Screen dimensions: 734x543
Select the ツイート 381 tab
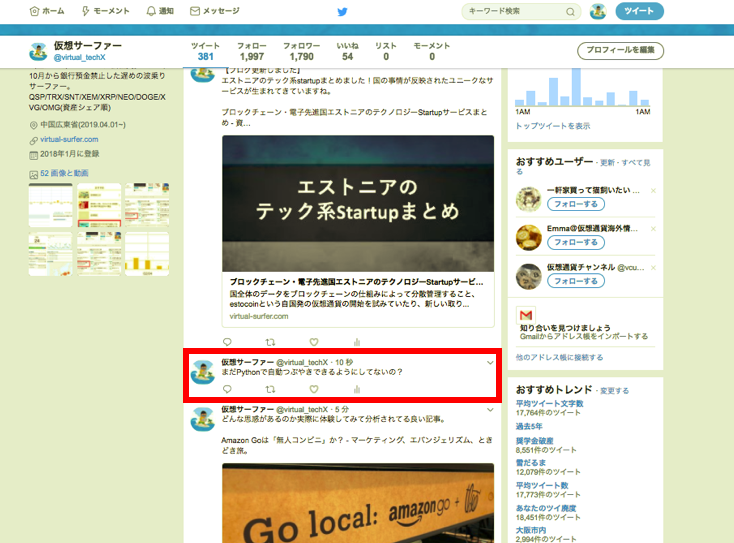pyautogui.click(x=206, y=51)
